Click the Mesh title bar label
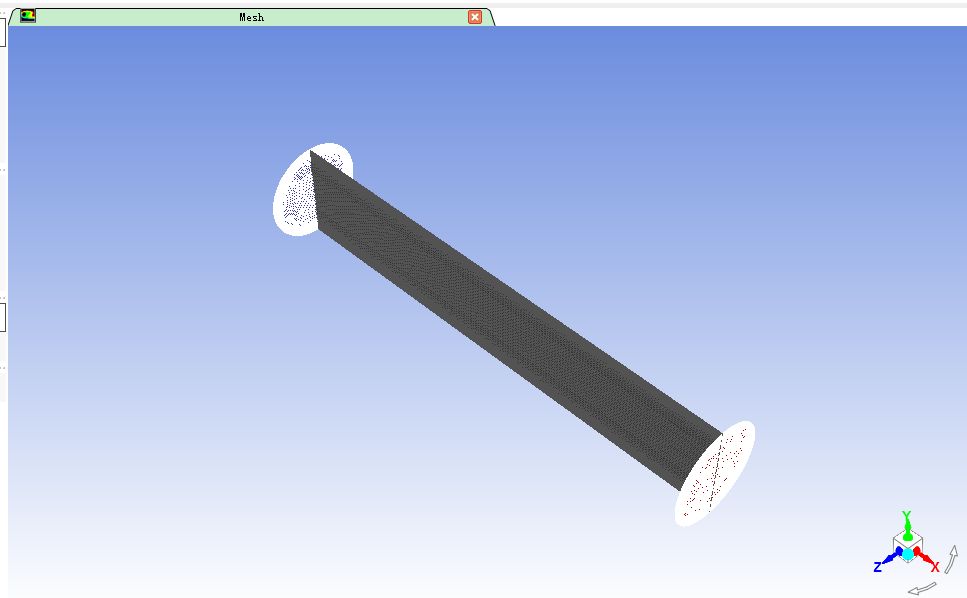 [250, 17]
